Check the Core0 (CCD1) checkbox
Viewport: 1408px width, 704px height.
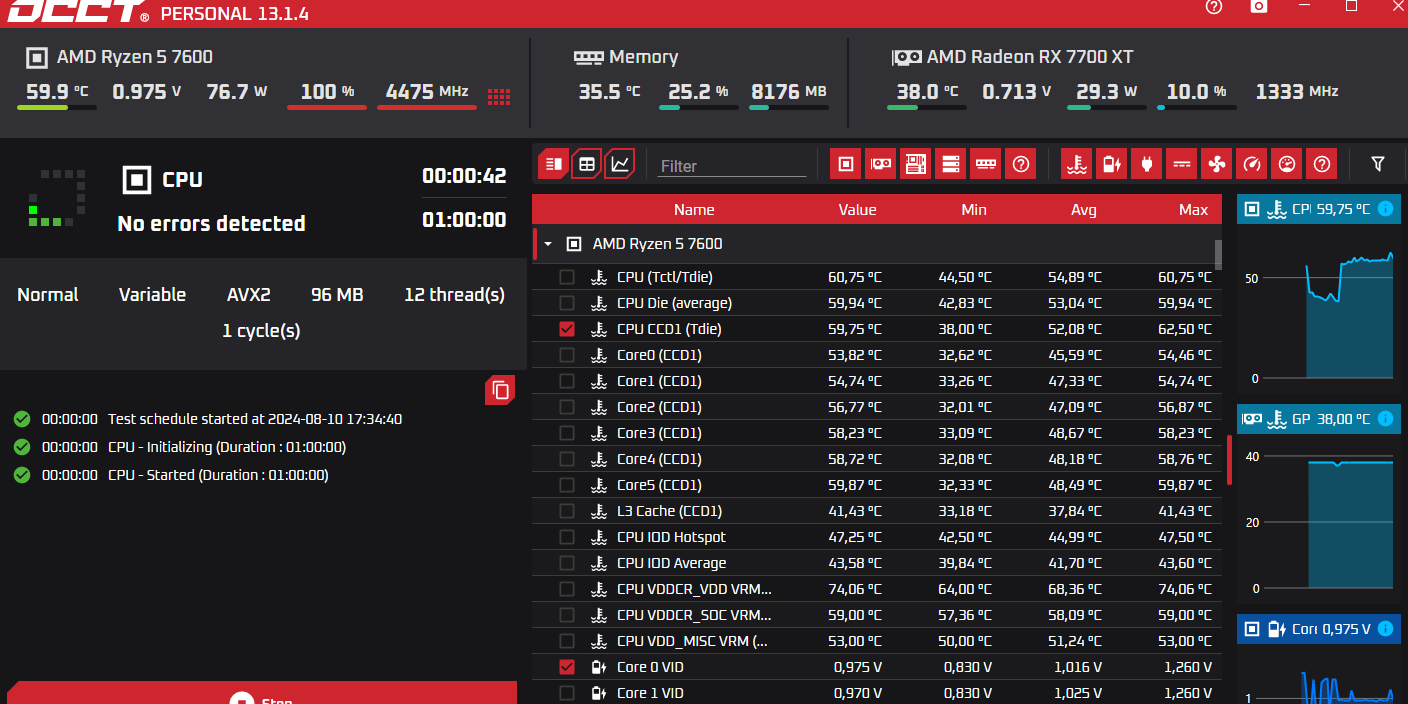tap(567, 355)
